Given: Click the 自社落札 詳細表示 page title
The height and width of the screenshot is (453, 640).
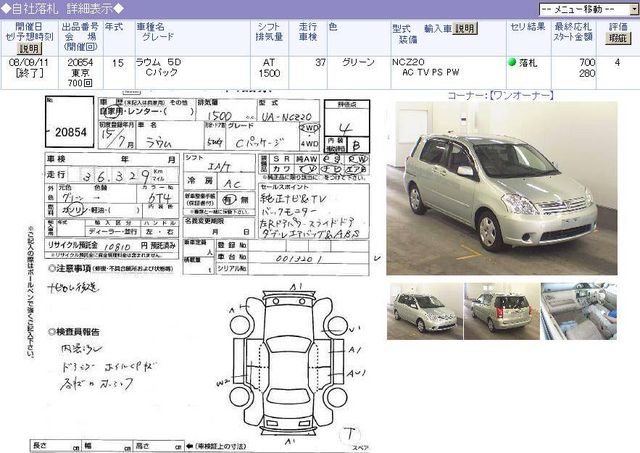Looking at the screenshot, I should pos(62,9).
